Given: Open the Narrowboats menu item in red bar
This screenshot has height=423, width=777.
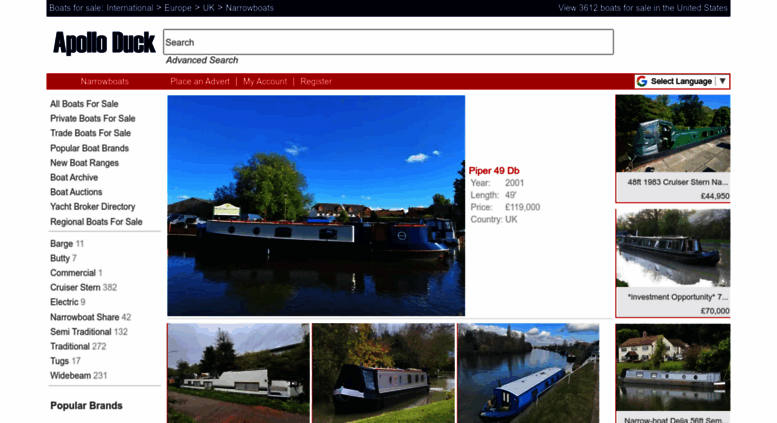Looking at the screenshot, I should [x=105, y=81].
